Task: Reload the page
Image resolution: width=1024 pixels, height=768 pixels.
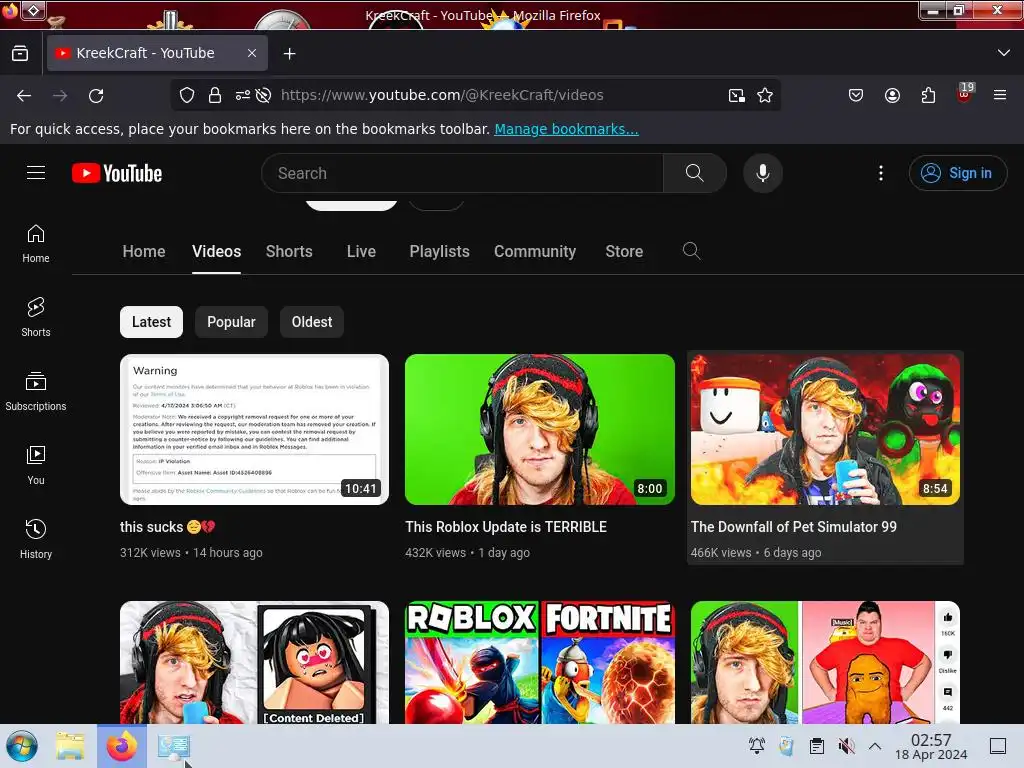Action: pos(96,95)
